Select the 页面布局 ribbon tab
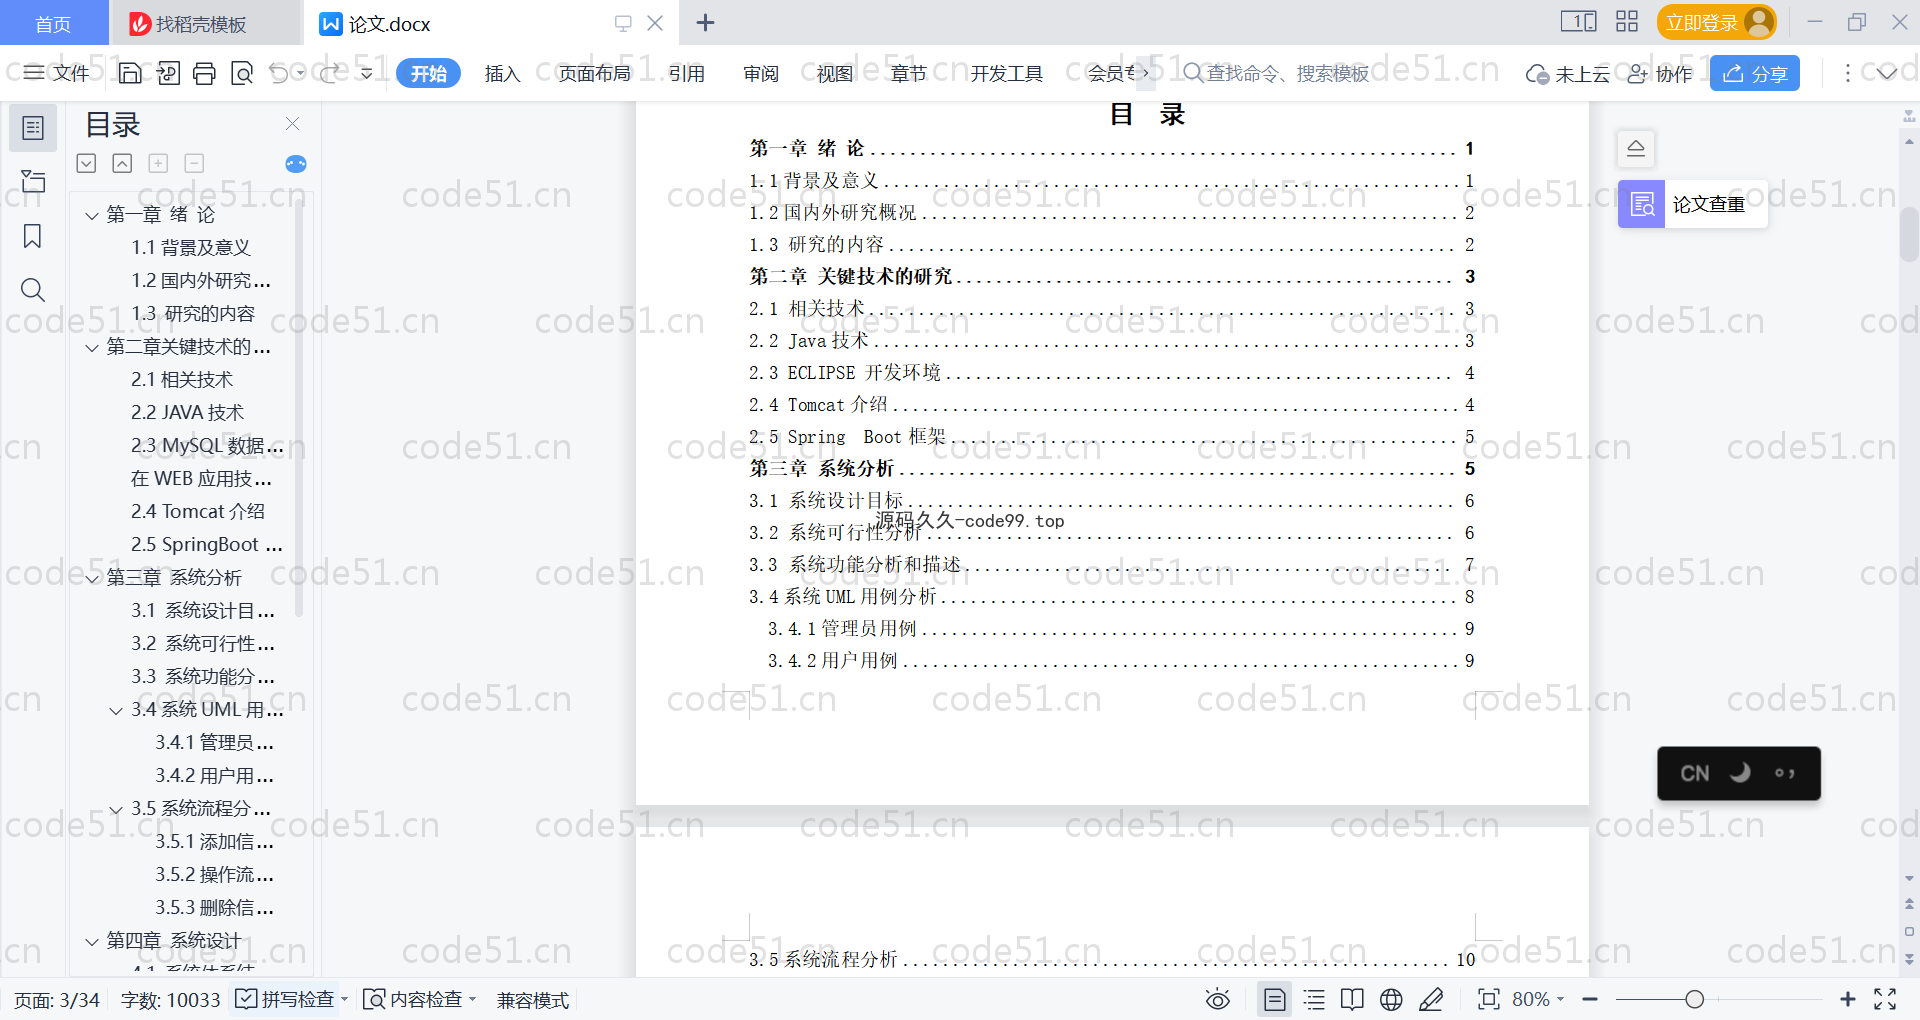This screenshot has width=1920, height=1020. tap(594, 73)
